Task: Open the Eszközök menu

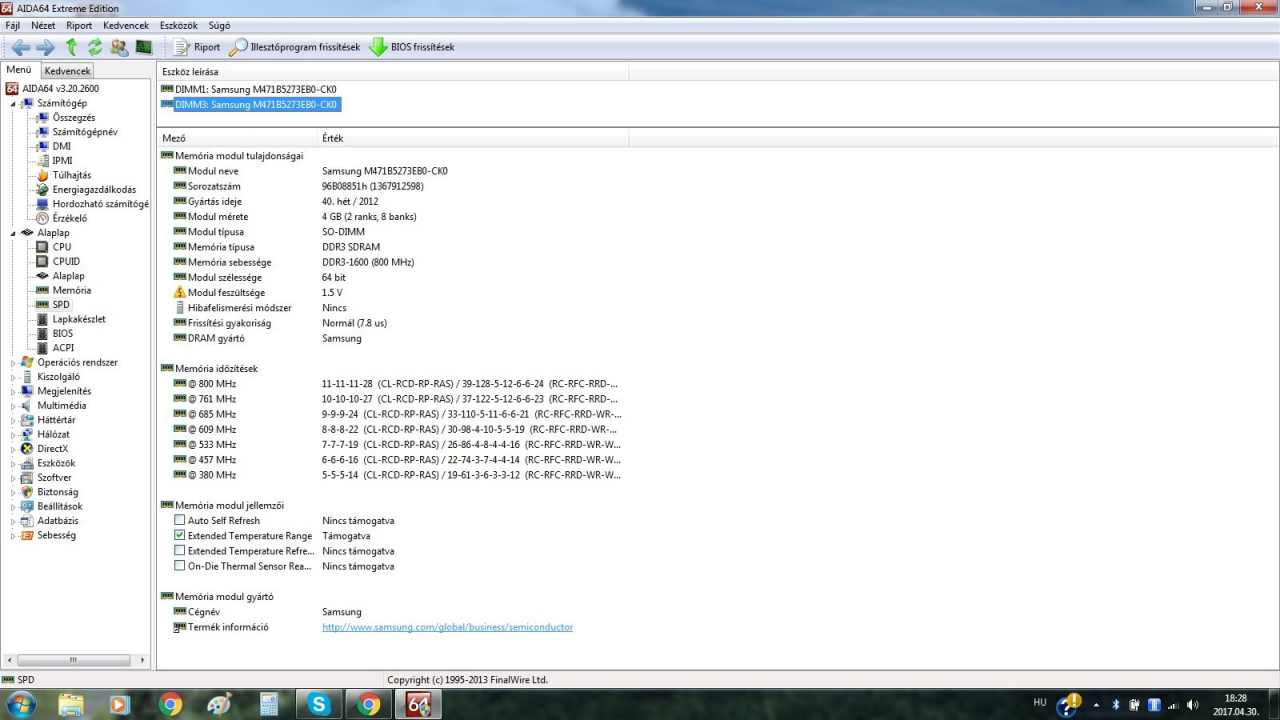Action: click(x=178, y=25)
